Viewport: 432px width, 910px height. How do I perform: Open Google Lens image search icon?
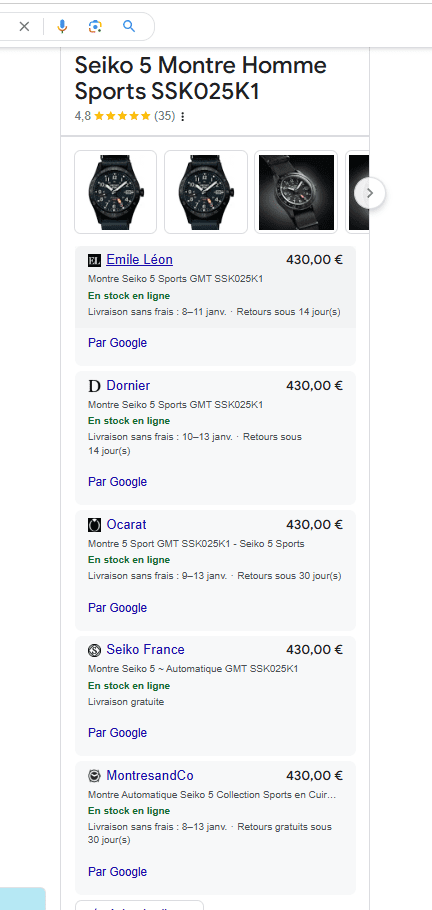click(x=95, y=26)
